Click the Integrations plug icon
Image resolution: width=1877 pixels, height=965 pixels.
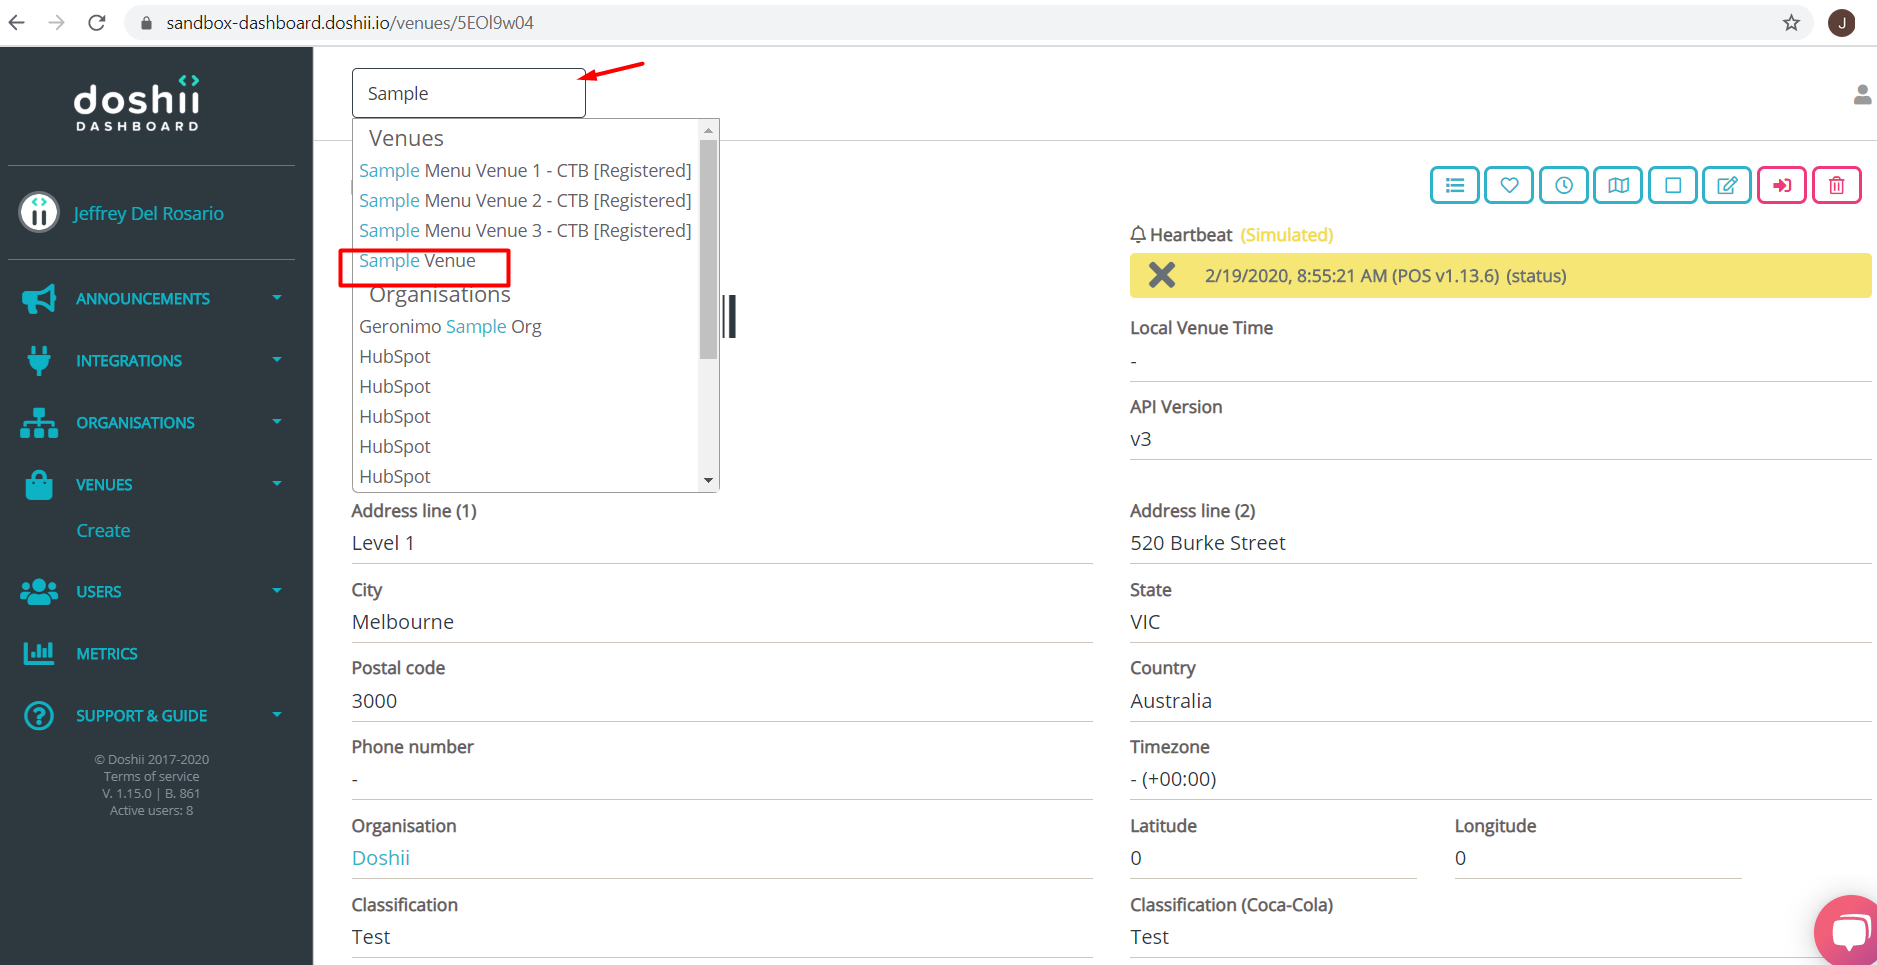(x=39, y=360)
